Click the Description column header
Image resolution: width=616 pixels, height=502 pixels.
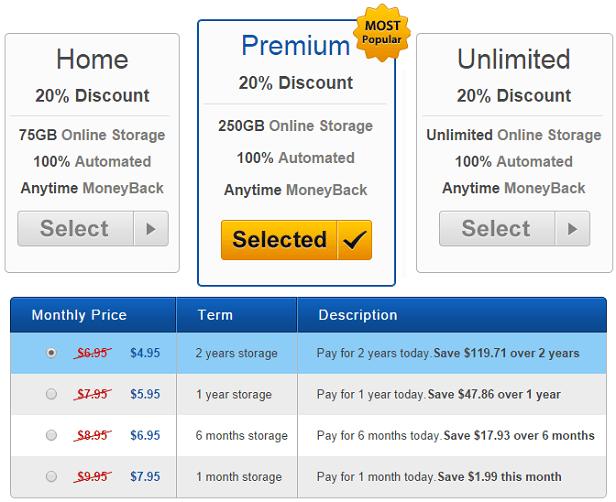tap(358, 315)
